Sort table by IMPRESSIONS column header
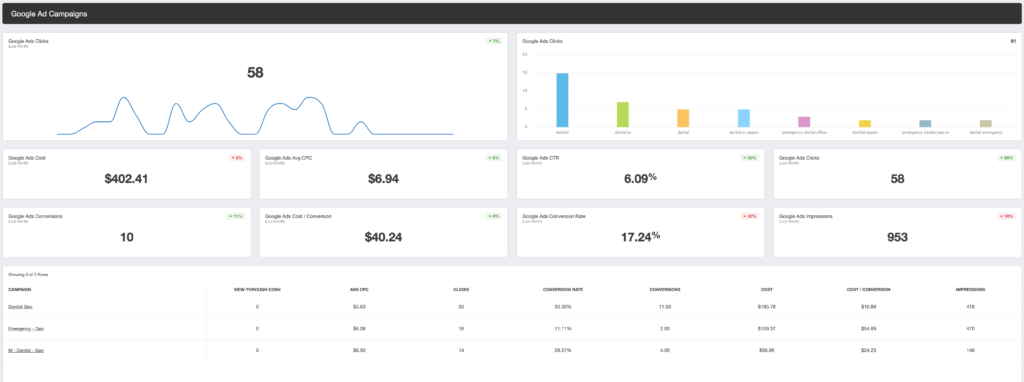The height and width of the screenshot is (382, 1024). [971, 289]
